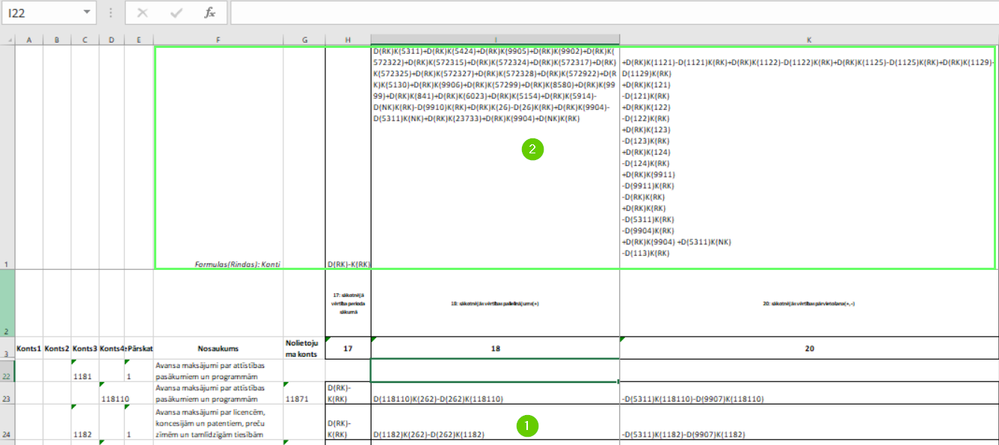Click the Name Box showing I22
The width and height of the screenshot is (999, 445).
point(41,13)
